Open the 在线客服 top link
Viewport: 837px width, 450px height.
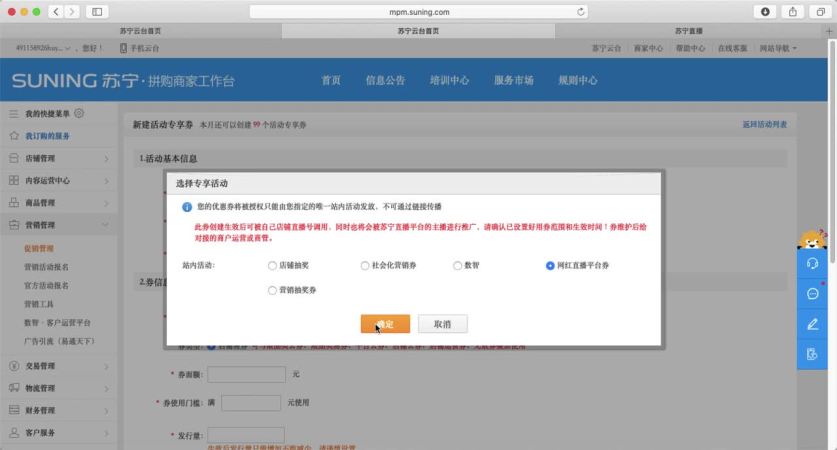pos(732,48)
